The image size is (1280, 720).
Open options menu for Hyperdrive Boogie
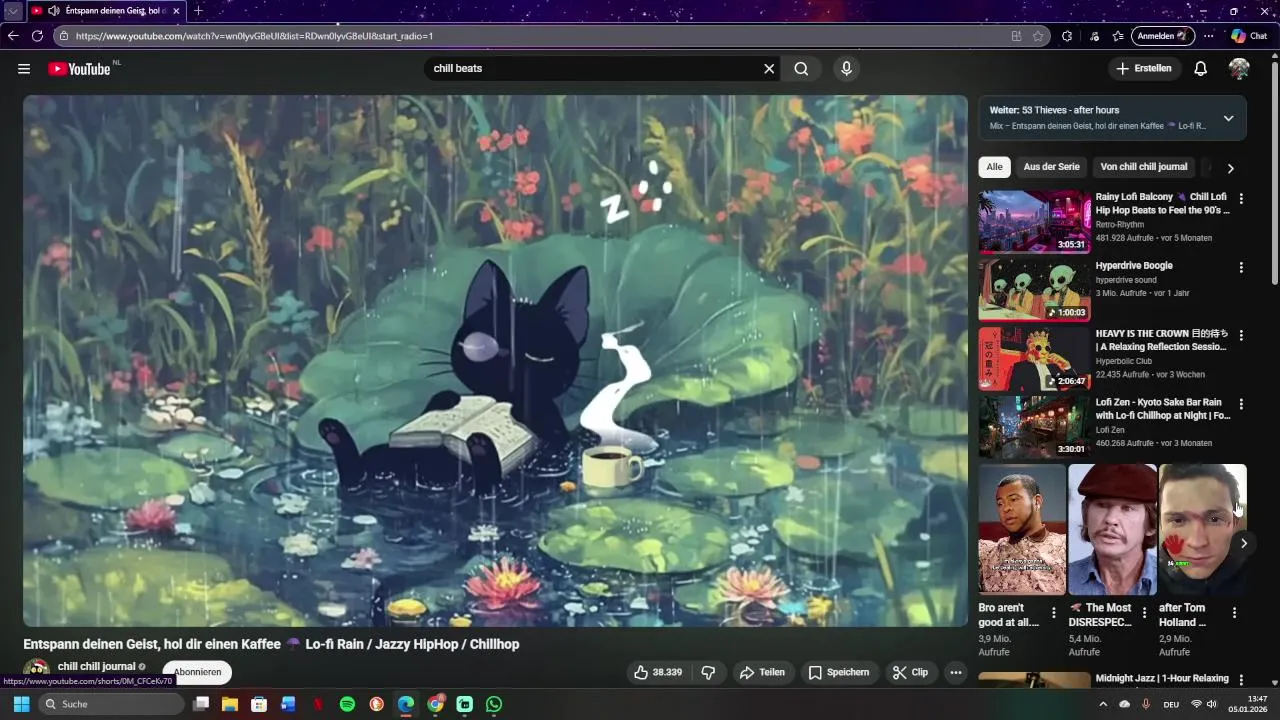(x=1241, y=268)
